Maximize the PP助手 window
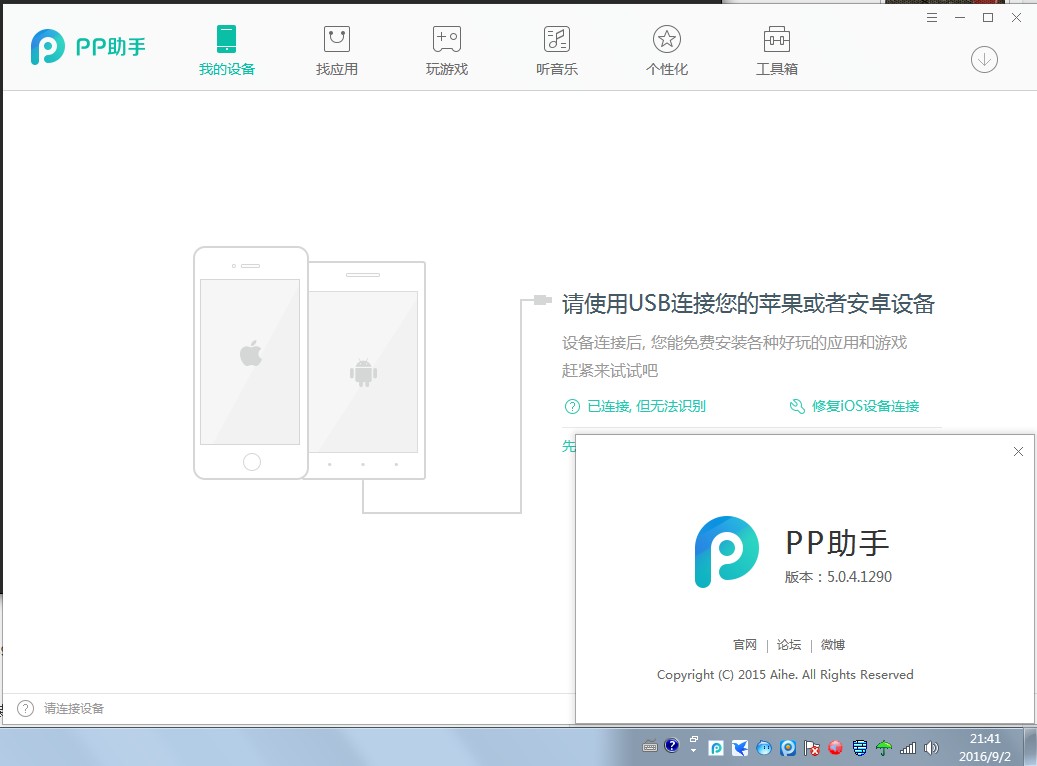1037x766 pixels. tap(988, 18)
